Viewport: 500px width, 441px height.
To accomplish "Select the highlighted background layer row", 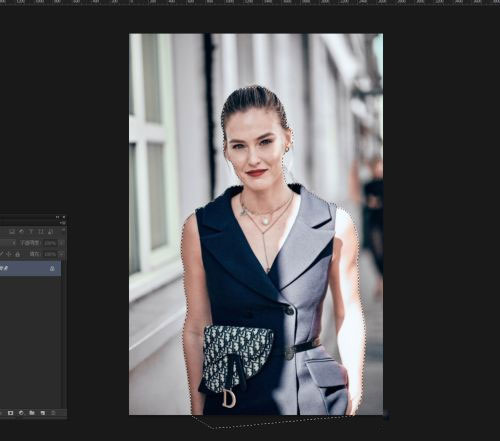I will coord(30,268).
